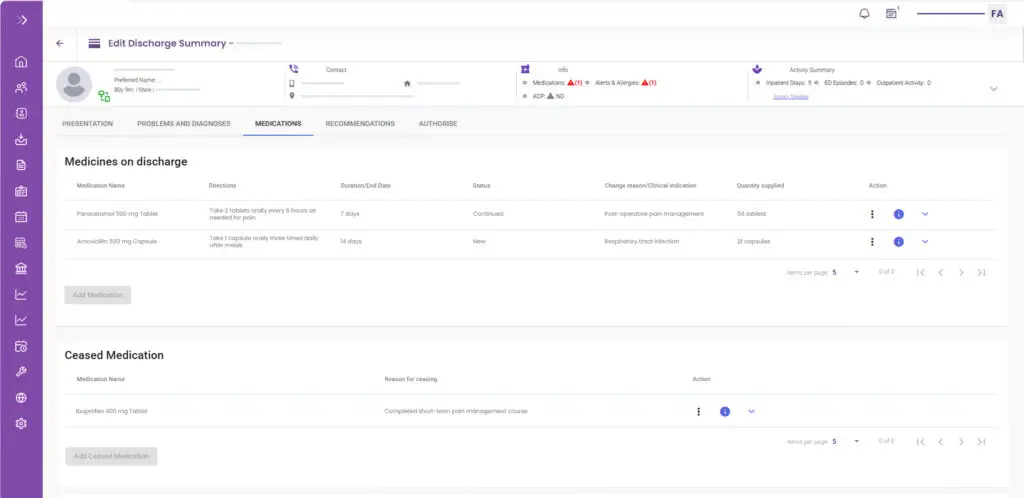Click the upper line-chart icon in the sidebar
This screenshot has width=1024, height=498.
click(x=21, y=294)
